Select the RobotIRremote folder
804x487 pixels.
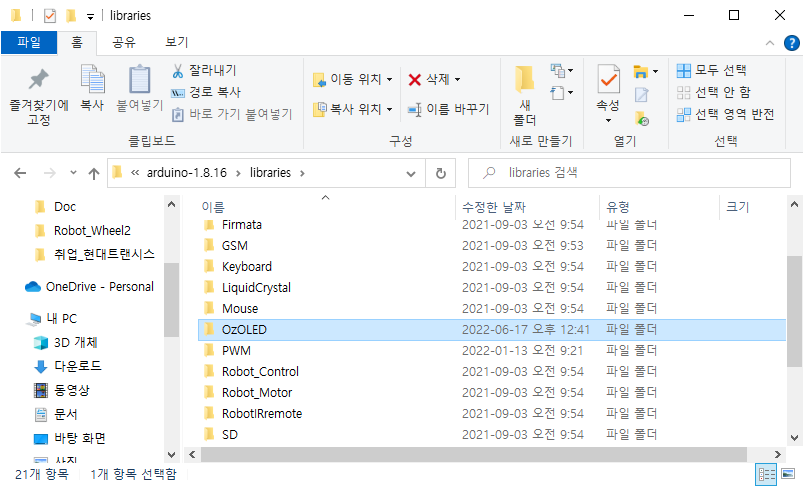tap(492, 414)
